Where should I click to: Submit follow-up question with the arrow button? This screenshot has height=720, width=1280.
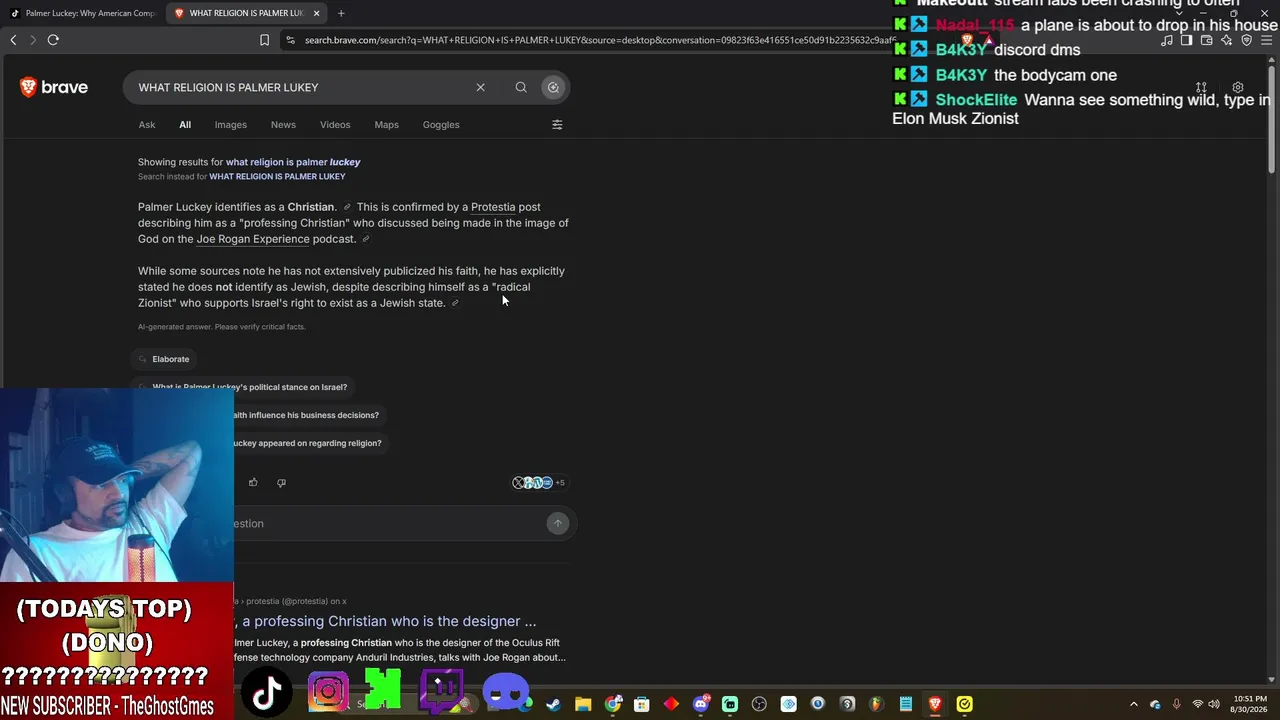tap(558, 523)
